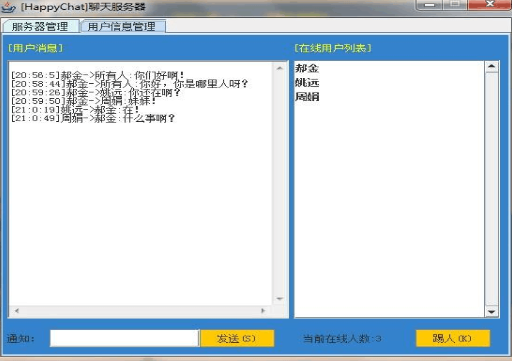
Task: Click message panel scroll left arrow
Action: pos(17,311)
